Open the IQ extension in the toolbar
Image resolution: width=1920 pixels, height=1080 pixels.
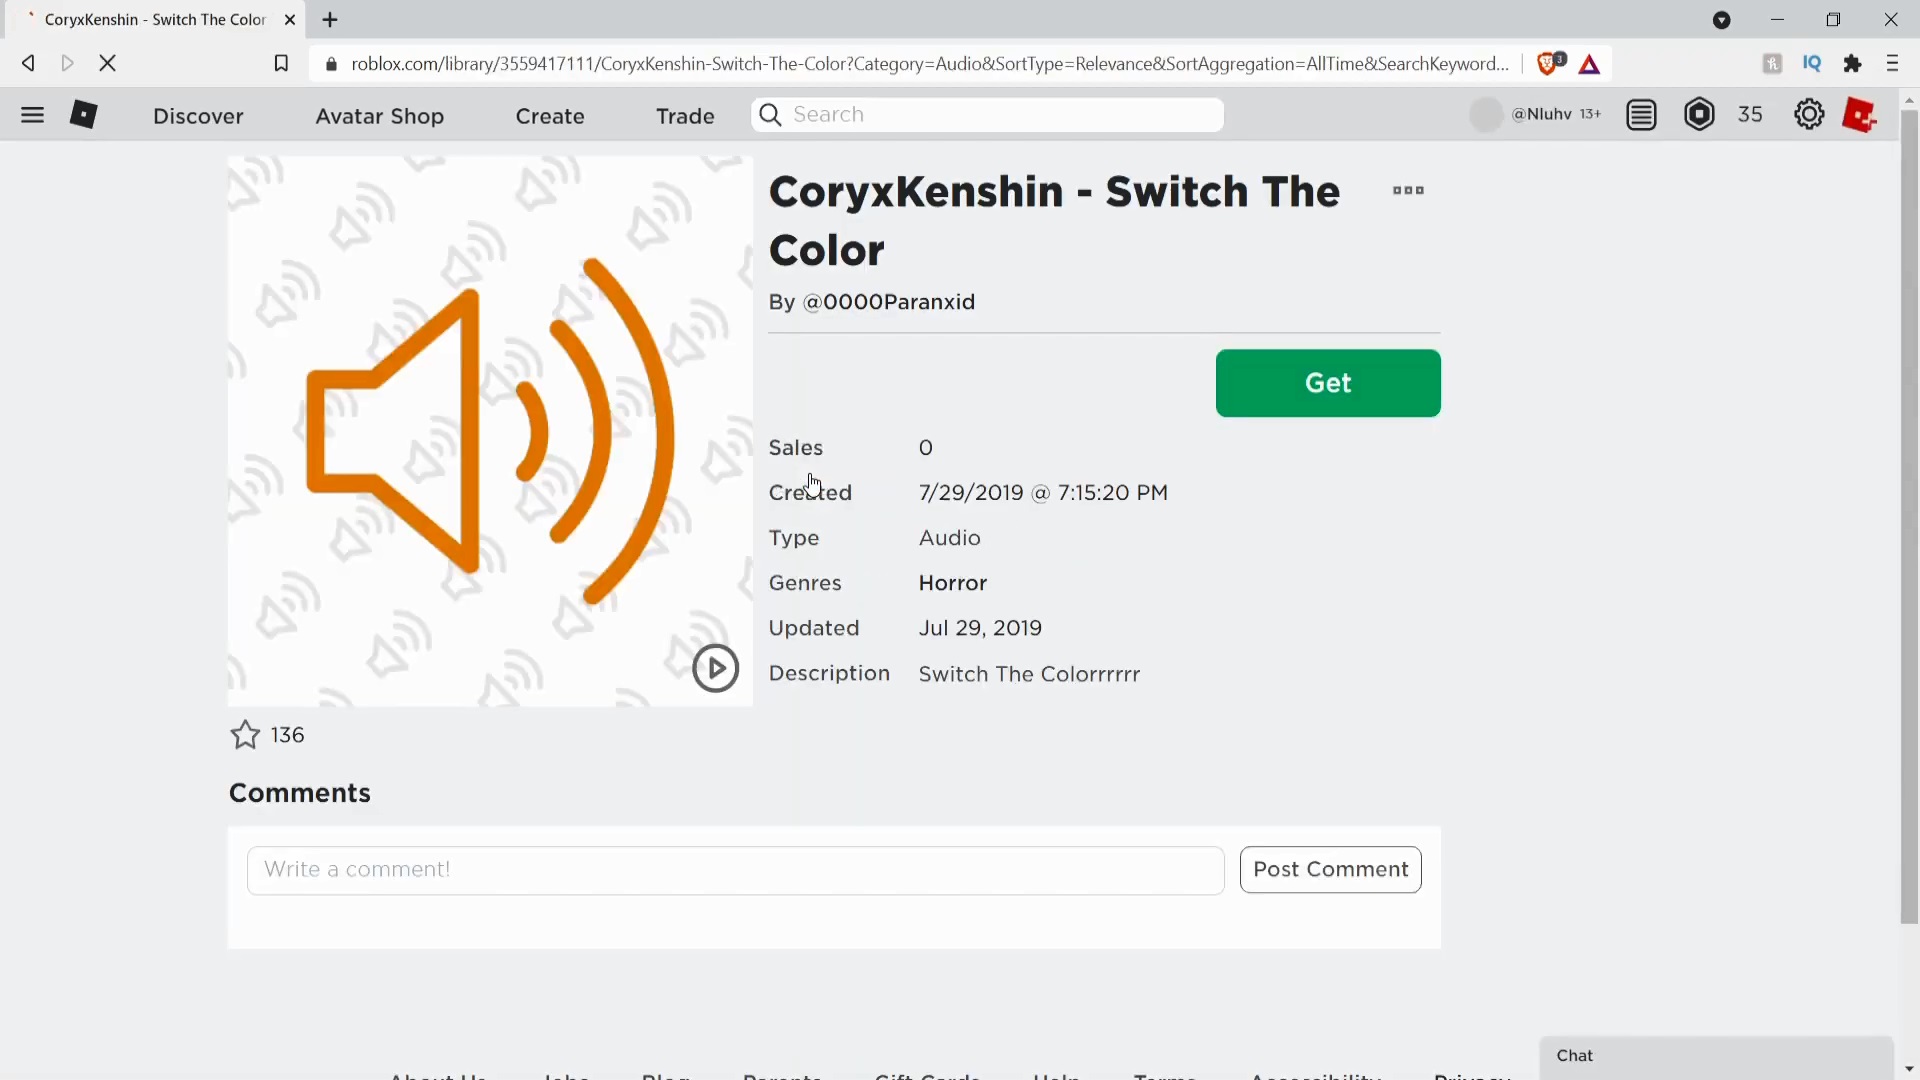point(1813,63)
